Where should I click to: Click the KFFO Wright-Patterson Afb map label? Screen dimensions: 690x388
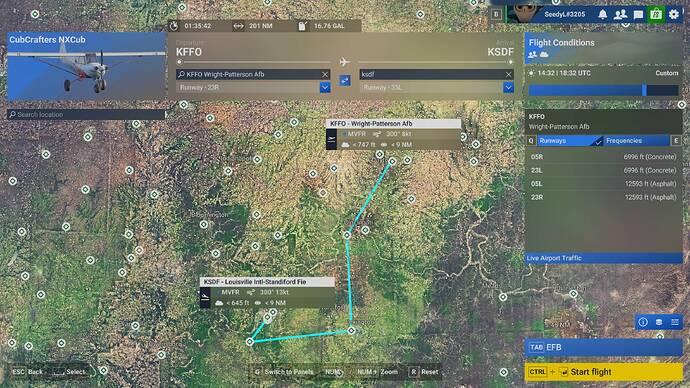click(x=393, y=124)
